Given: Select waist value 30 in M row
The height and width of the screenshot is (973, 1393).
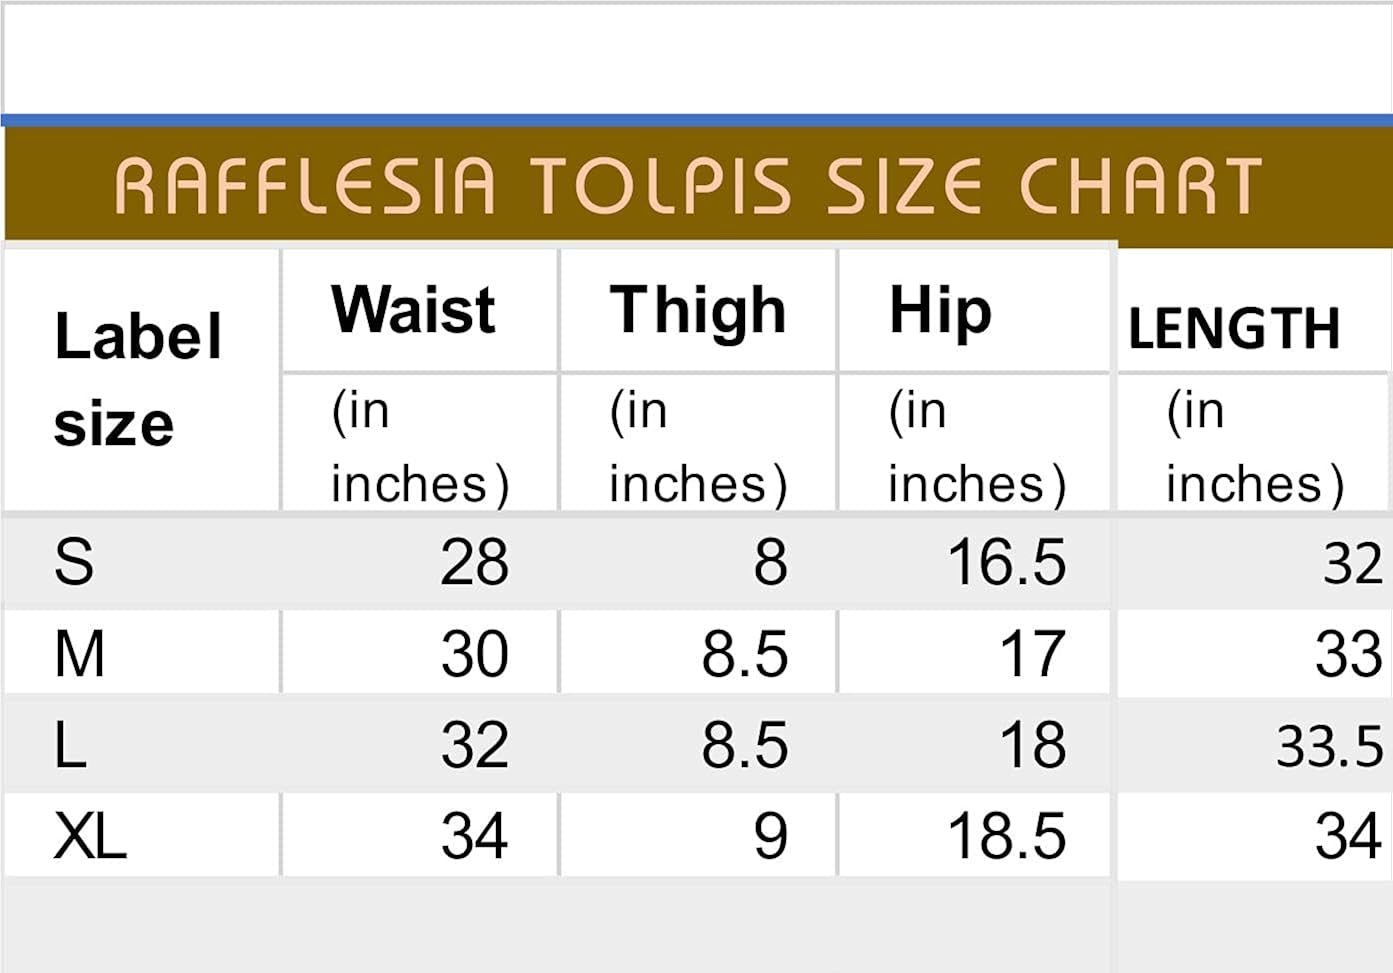Looking at the screenshot, I should pyautogui.click(x=474, y=655).
